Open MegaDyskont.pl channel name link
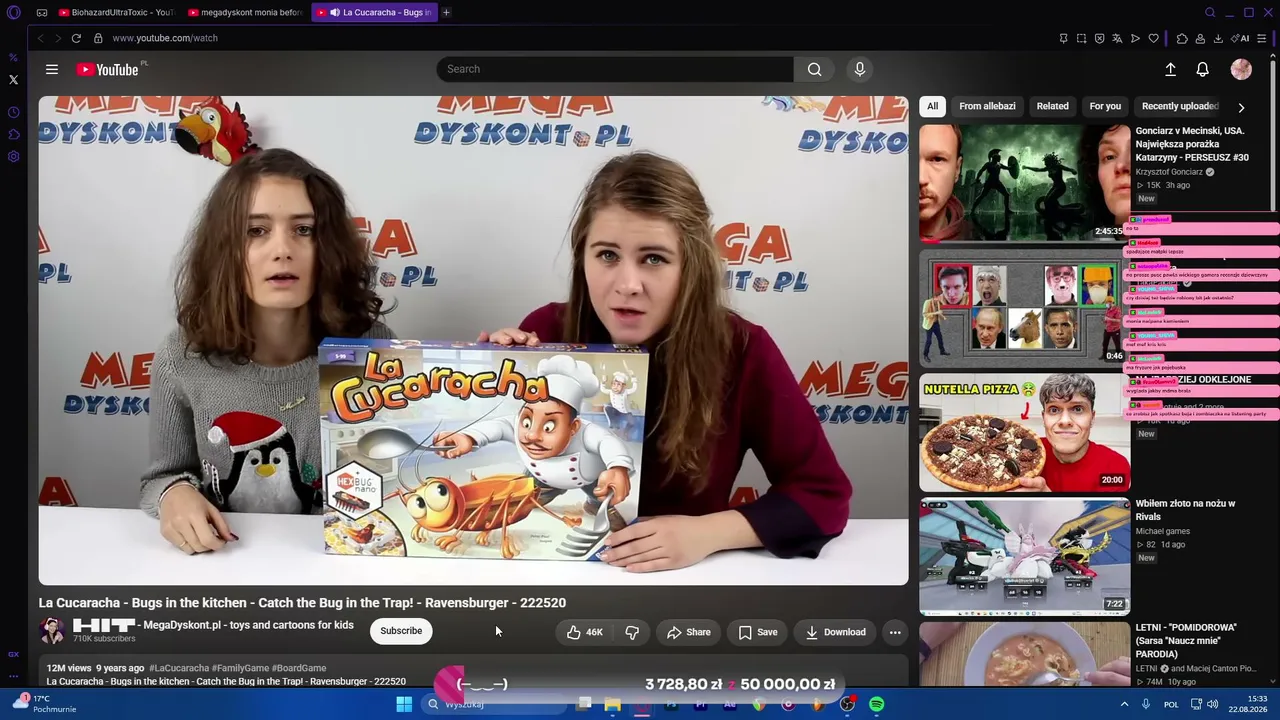1280x720 pixels. coord(212,625)
